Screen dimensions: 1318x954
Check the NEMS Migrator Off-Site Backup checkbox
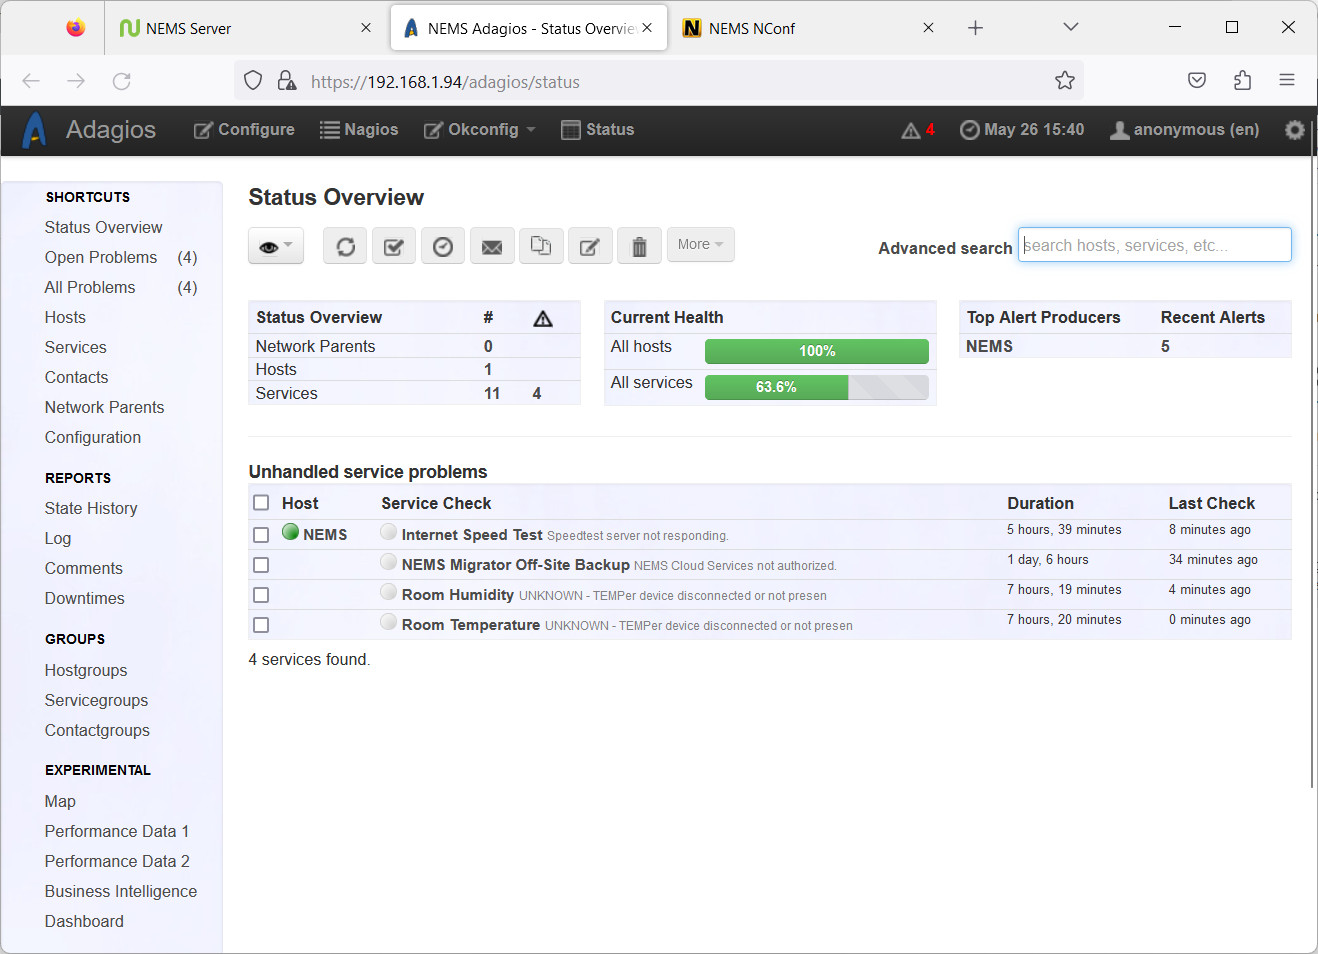(x=261, y=565)
